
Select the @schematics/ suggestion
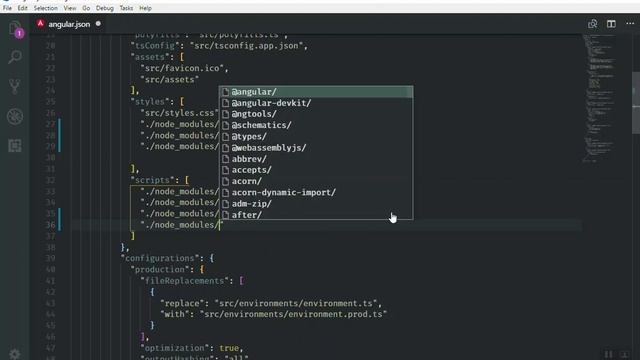point(316,125)
